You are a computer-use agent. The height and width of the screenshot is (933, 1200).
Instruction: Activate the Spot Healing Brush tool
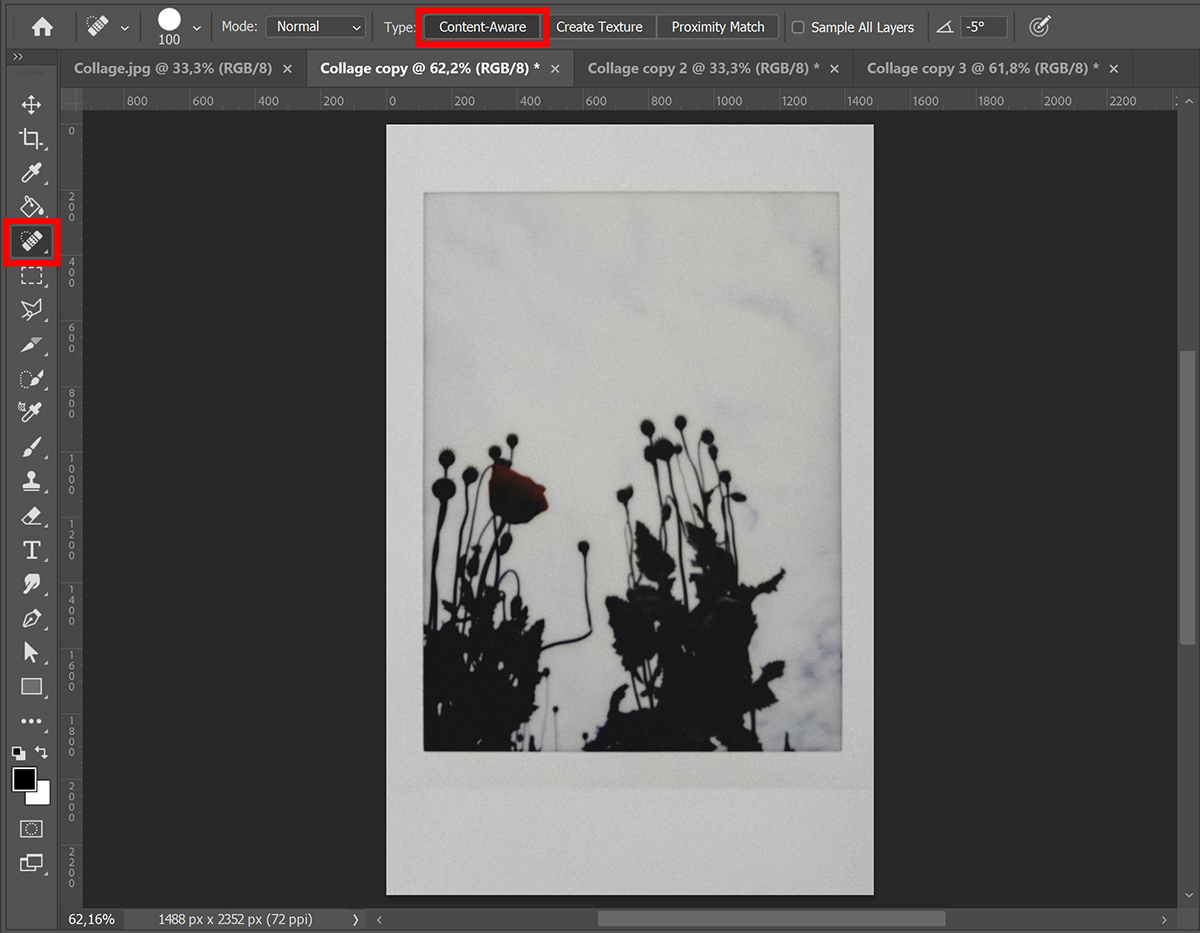point(31,242)
